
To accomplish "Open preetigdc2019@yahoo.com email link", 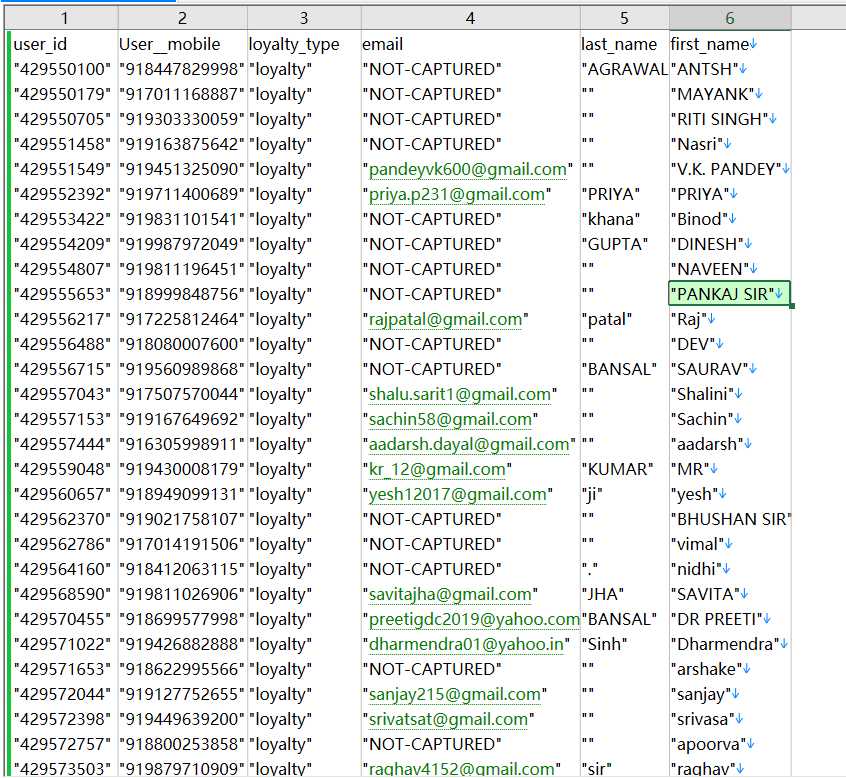I will [x=474, y=619].
